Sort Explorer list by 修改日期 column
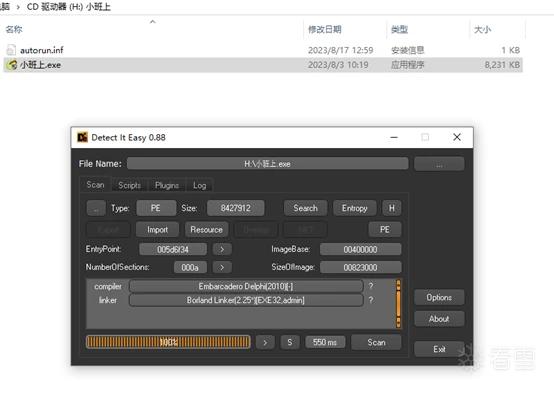 pos(325,29)
